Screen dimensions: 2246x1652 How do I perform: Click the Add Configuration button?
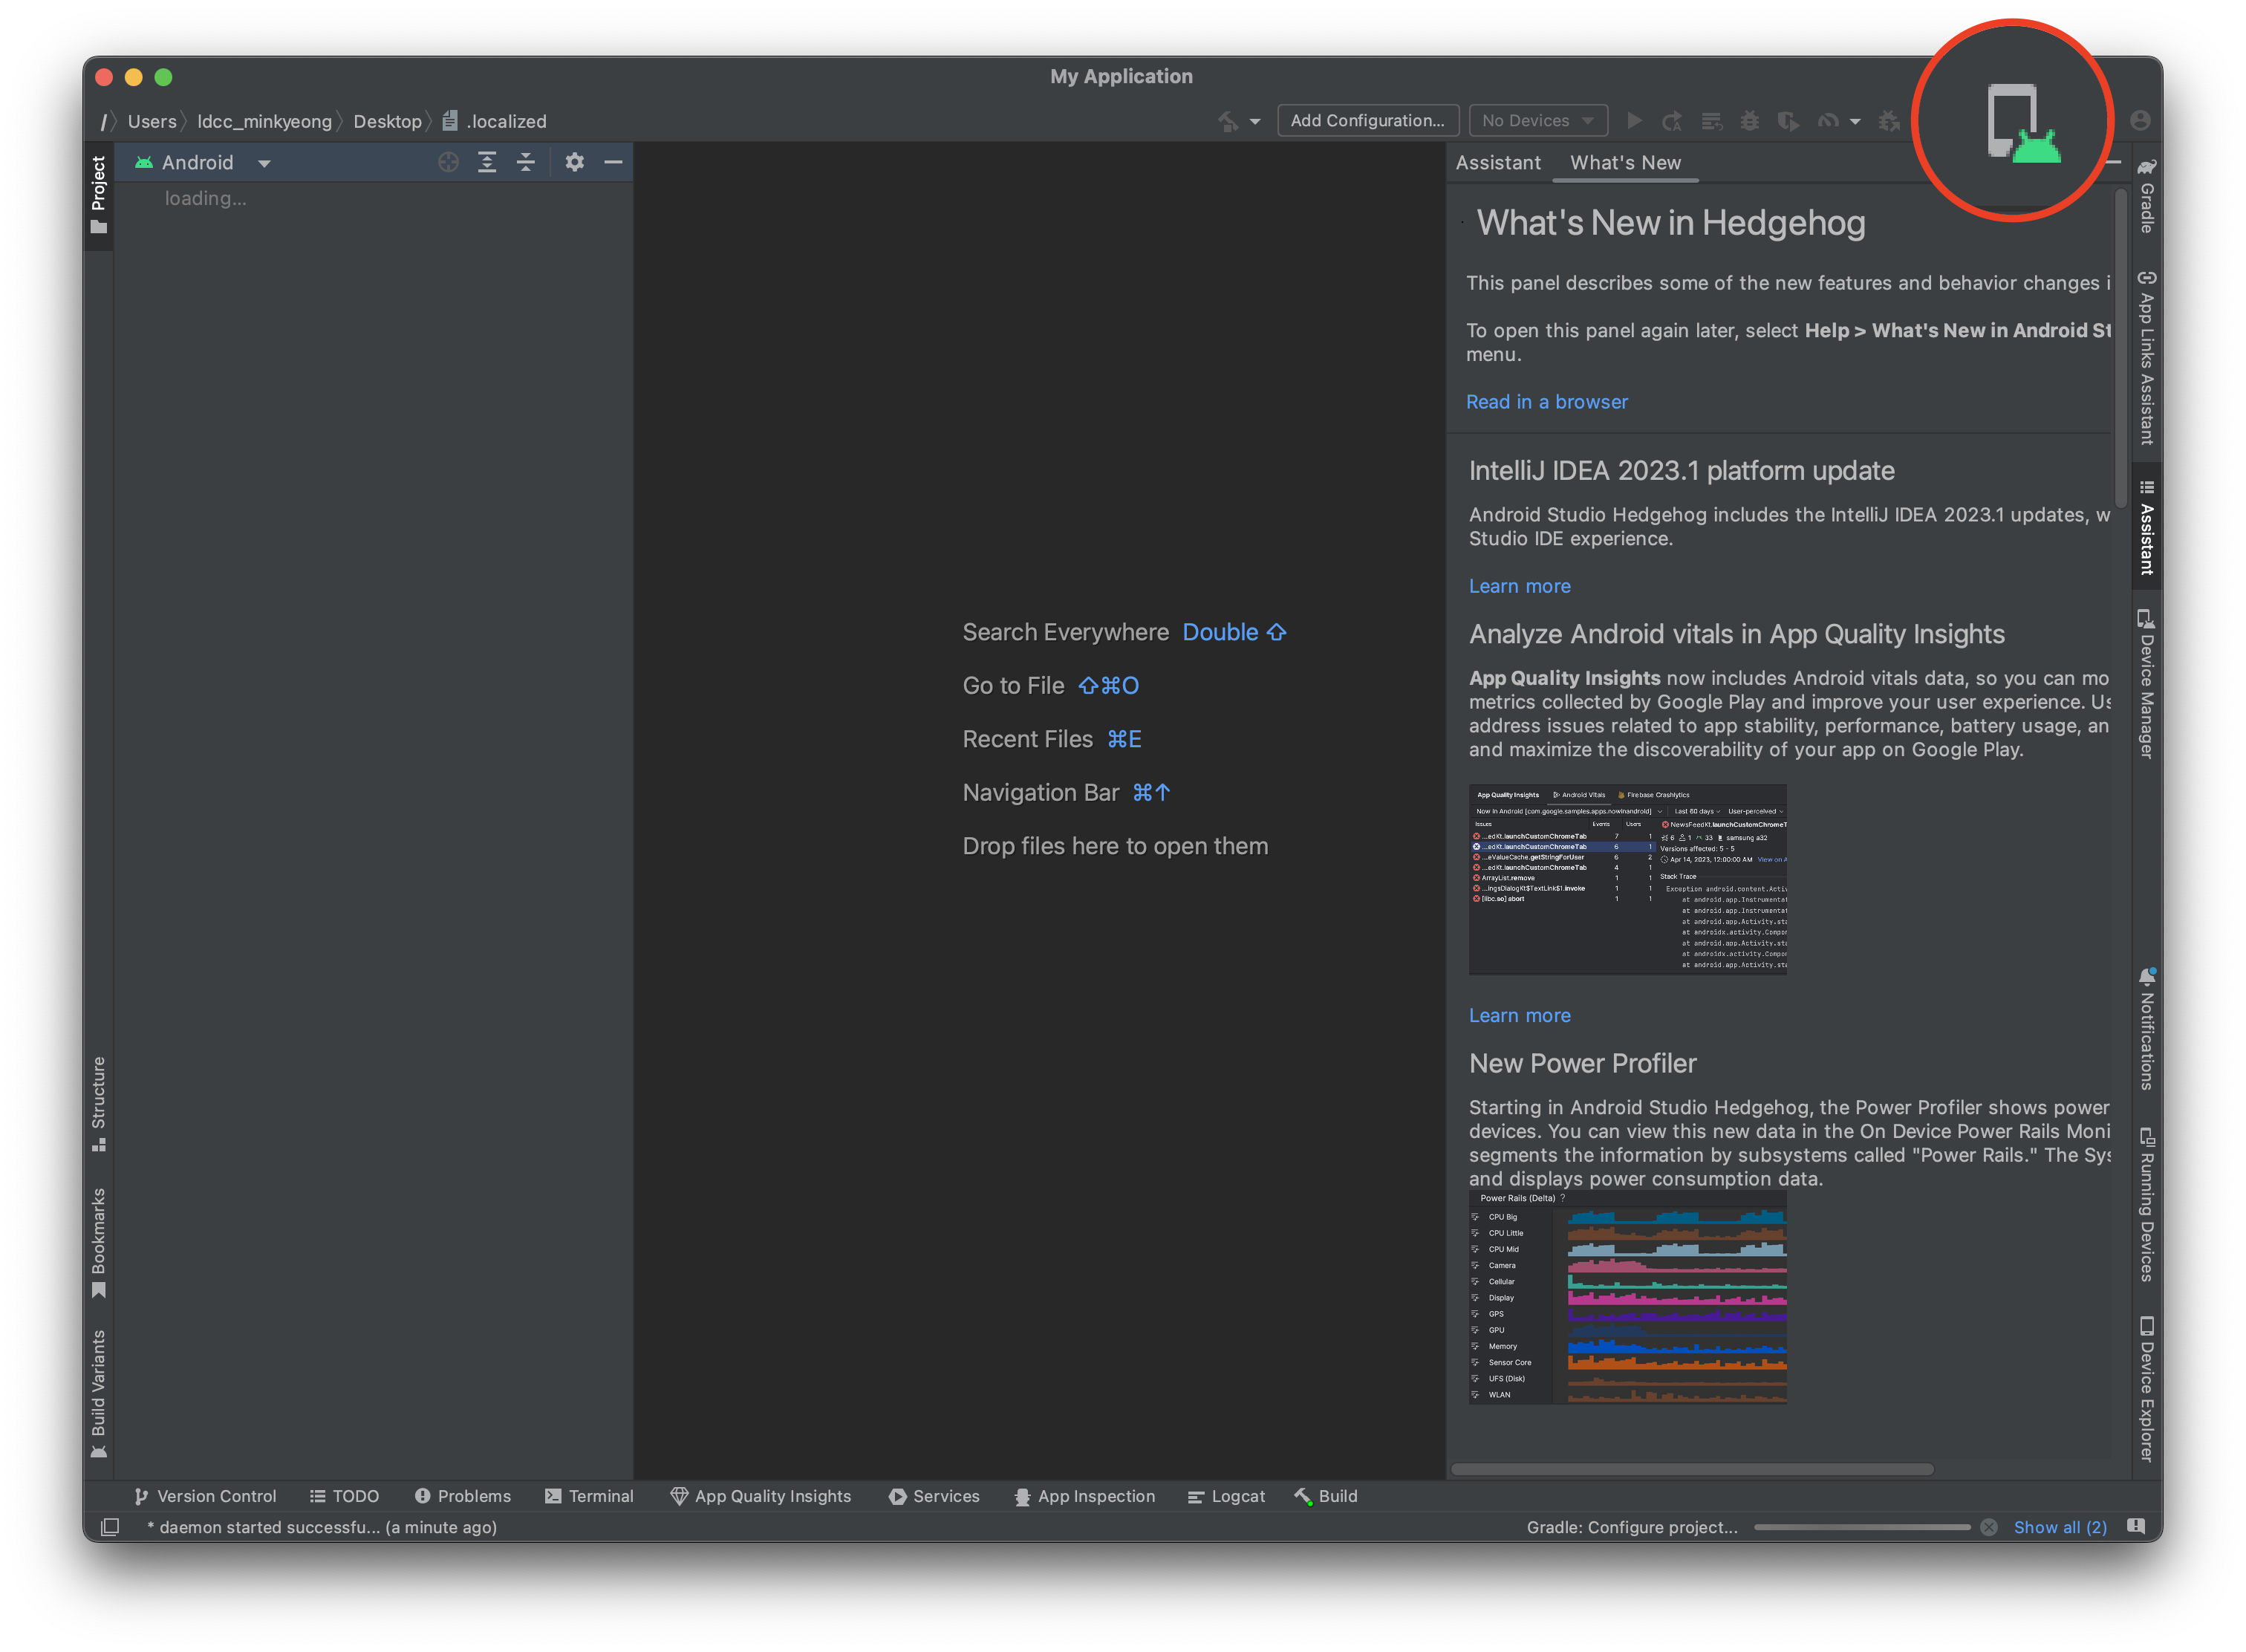pyautogui.click(x=1367, y=121)
